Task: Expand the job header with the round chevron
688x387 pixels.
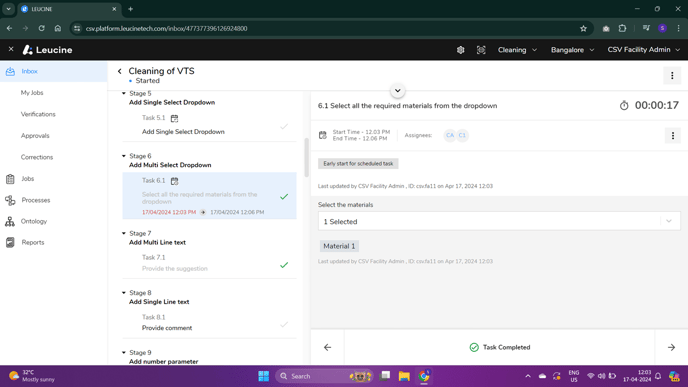Action: [398, 91]
